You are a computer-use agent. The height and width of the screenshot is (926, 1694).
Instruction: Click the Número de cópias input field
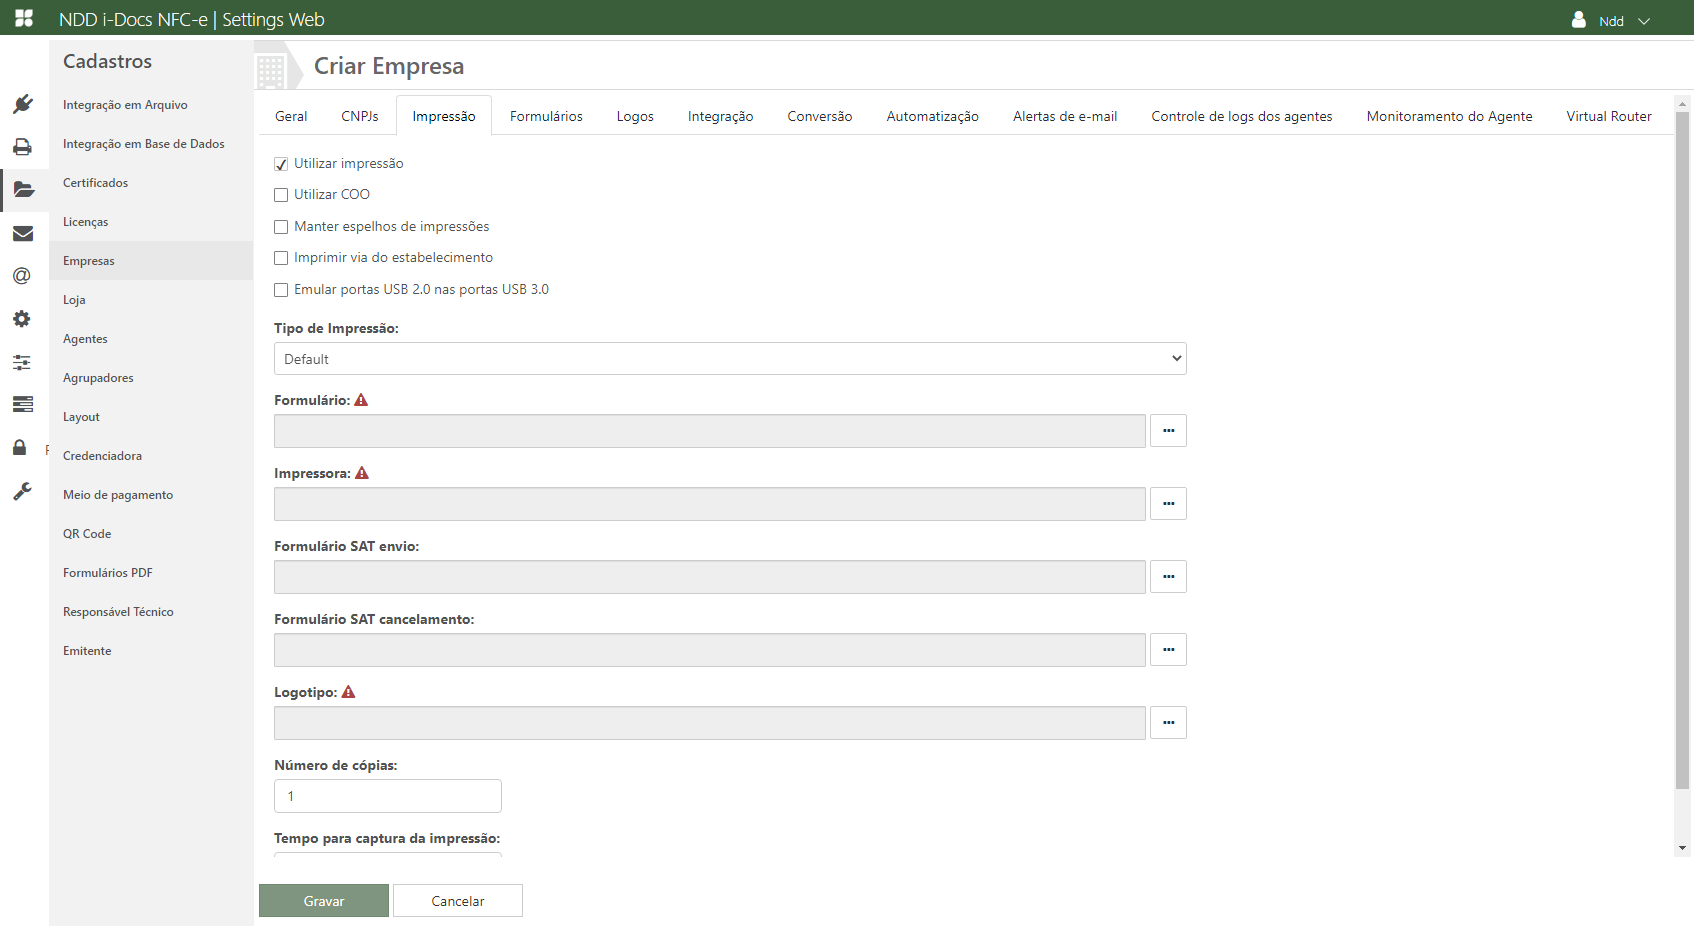pyautogui.click(x=388, y=796)
